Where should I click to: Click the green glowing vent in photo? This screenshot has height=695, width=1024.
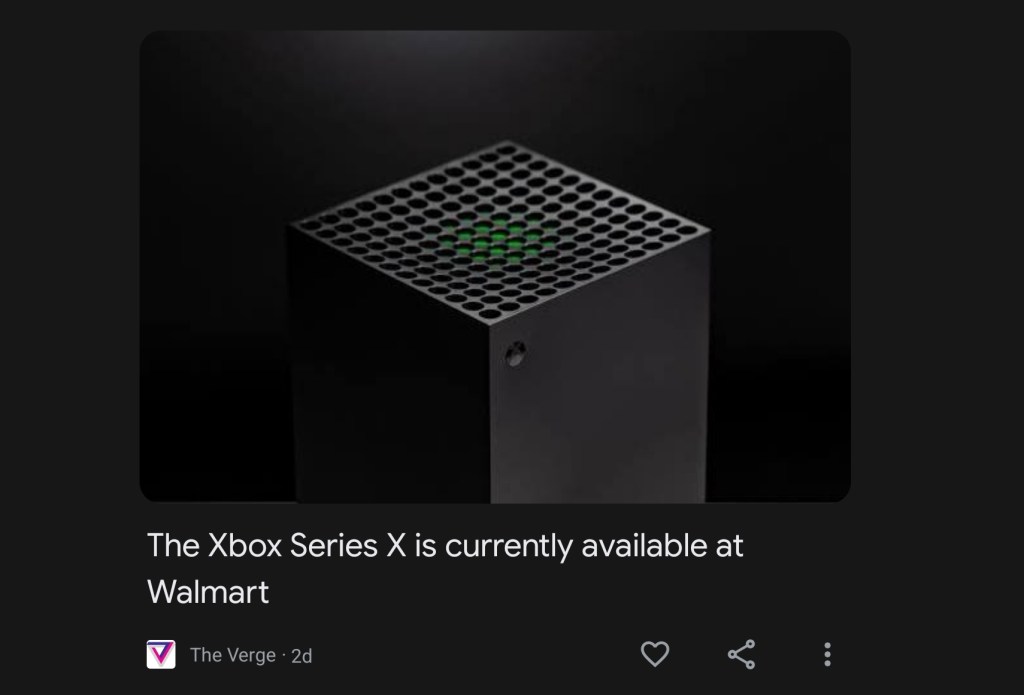(x=500, y=240)
